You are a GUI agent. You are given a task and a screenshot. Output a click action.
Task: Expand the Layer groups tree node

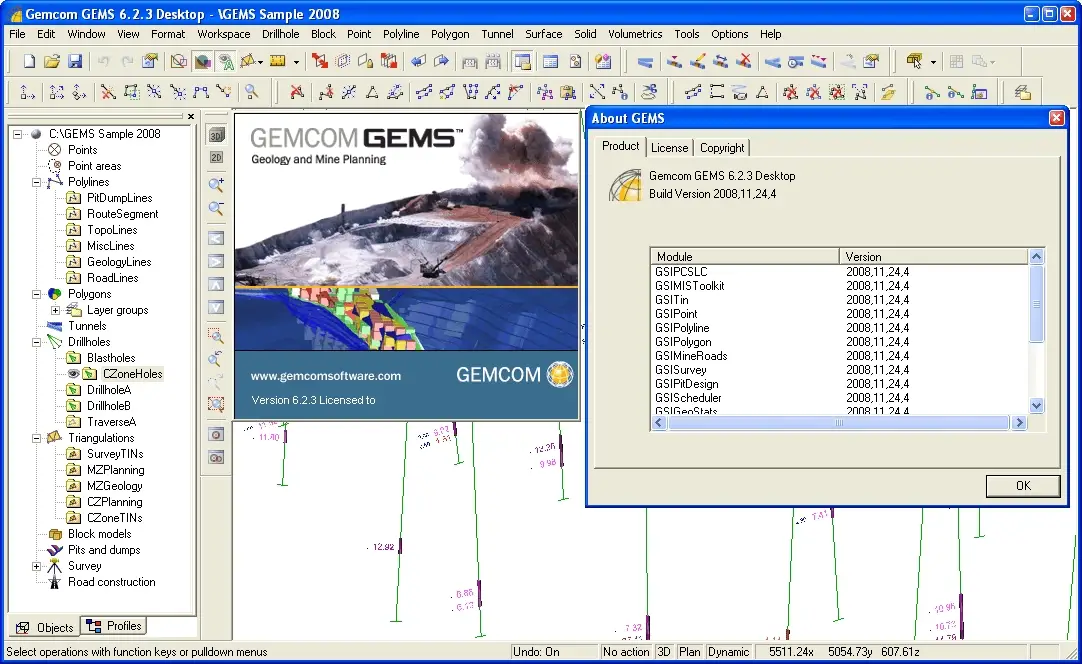click(x=56, y=310)
